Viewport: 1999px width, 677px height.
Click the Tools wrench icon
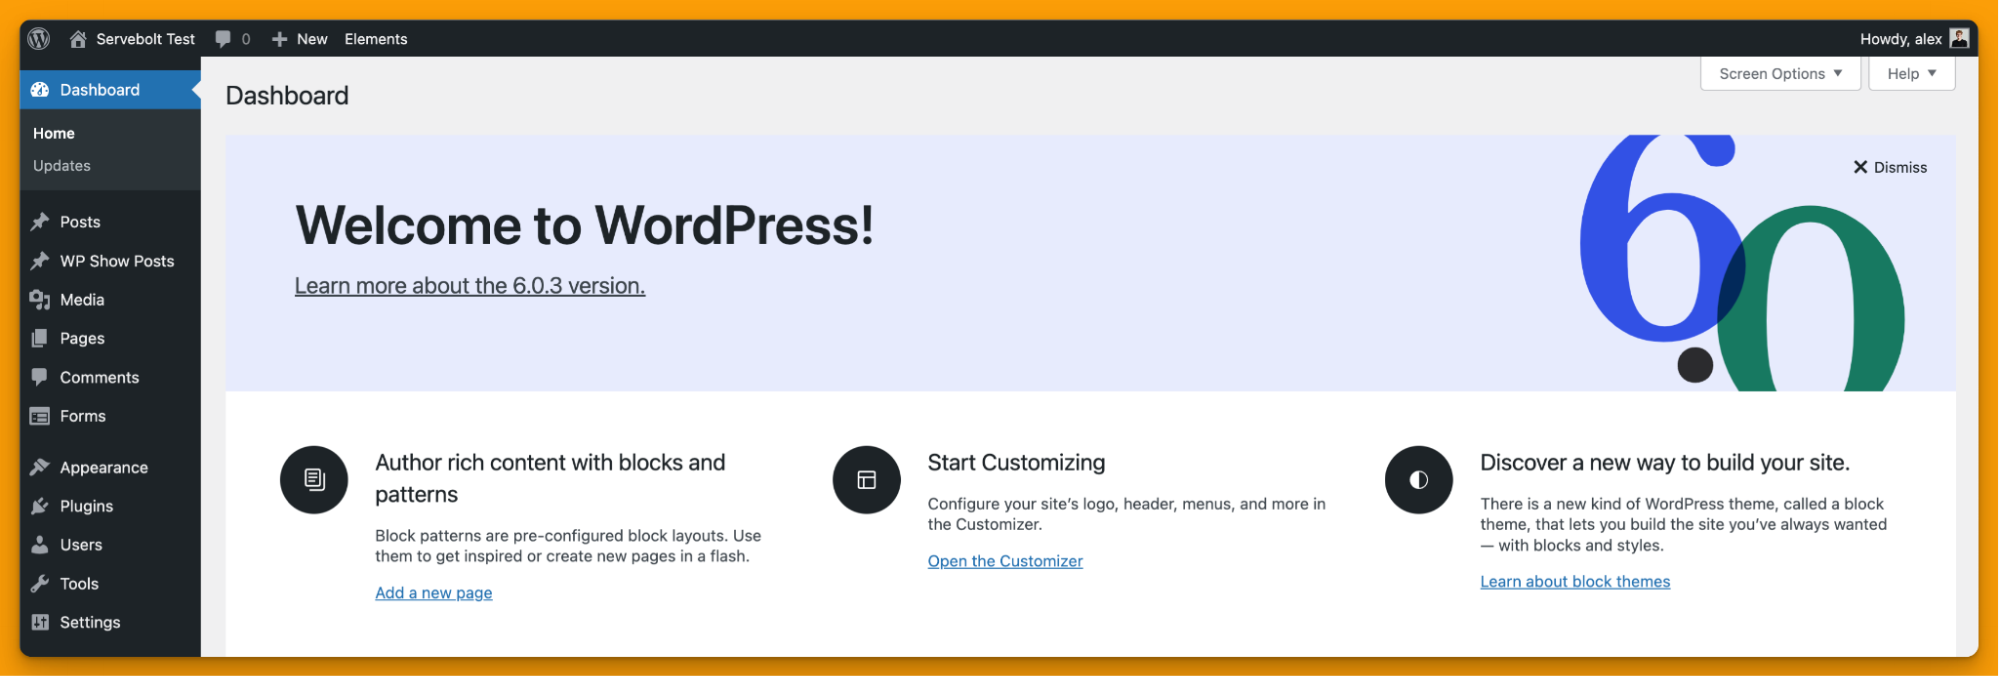click(40, 584)
